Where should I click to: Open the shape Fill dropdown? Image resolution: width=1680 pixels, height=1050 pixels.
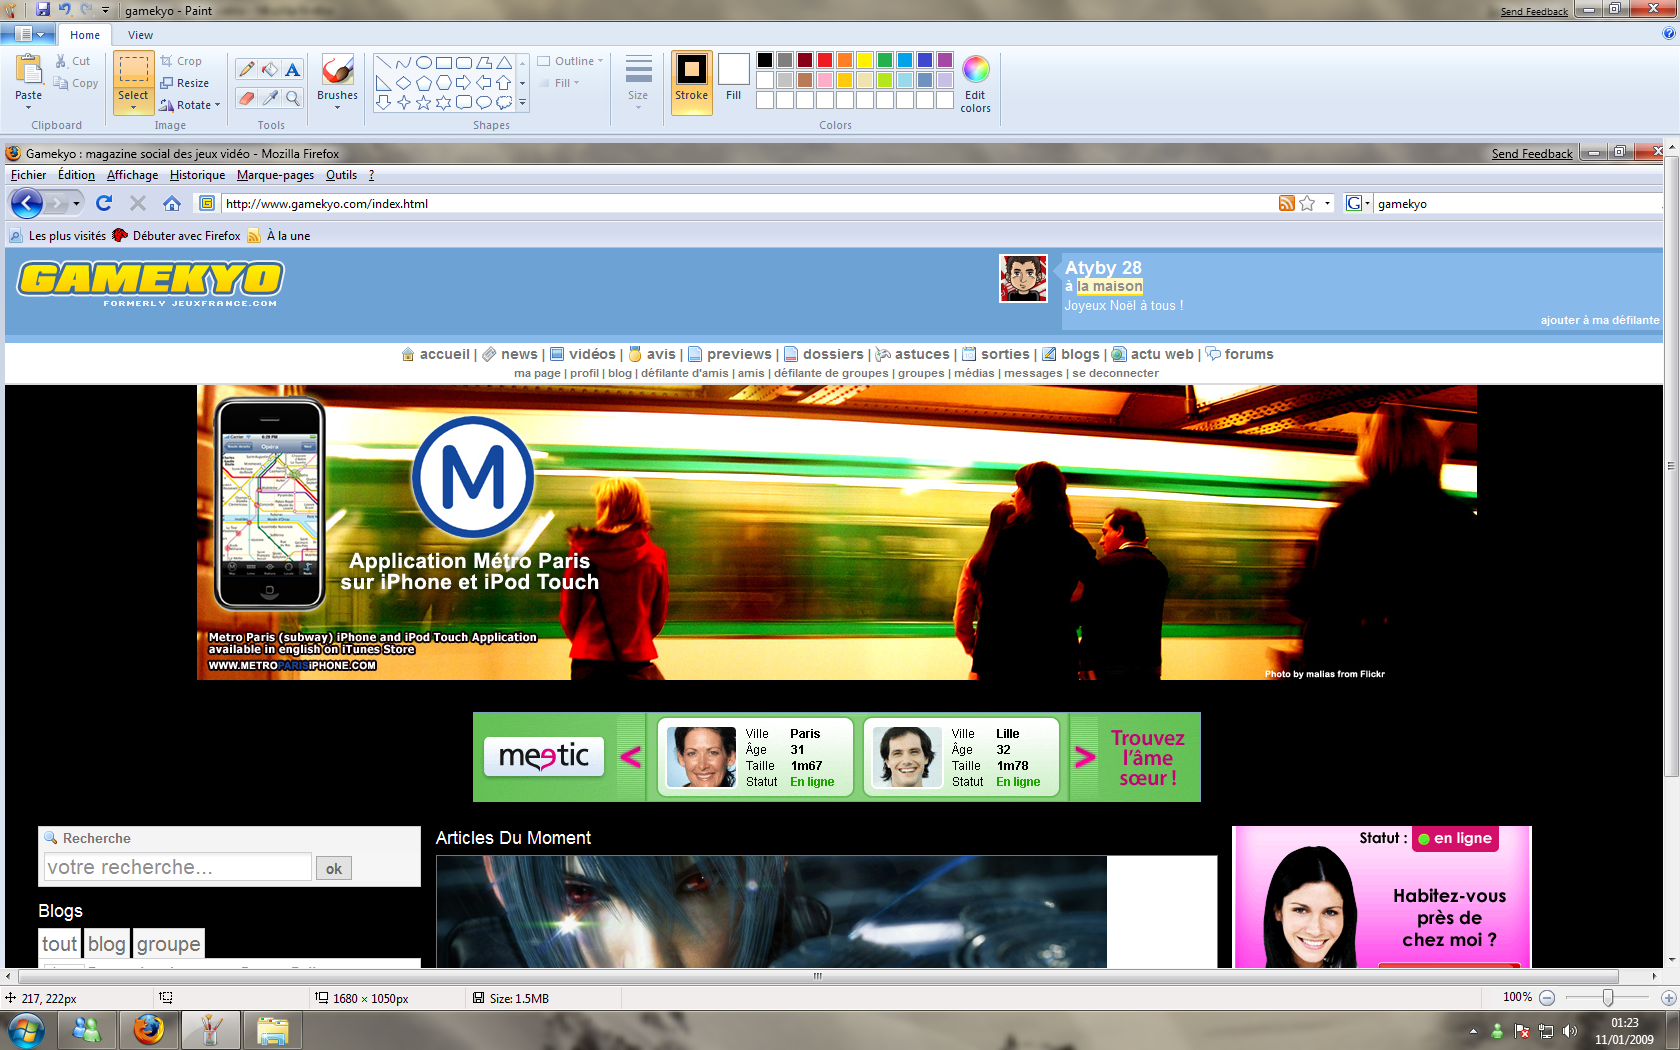559,83
